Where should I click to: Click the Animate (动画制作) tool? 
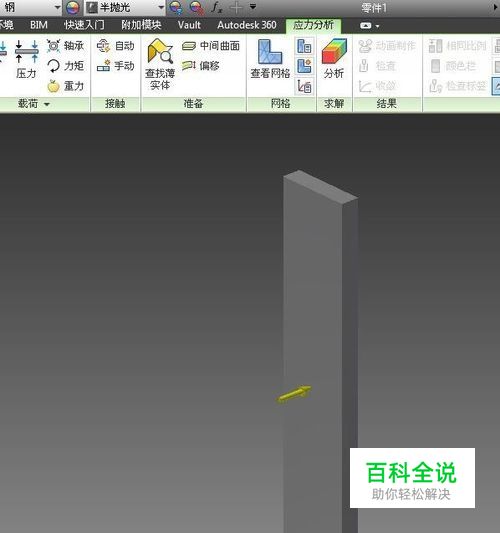(x=387, y=46)
